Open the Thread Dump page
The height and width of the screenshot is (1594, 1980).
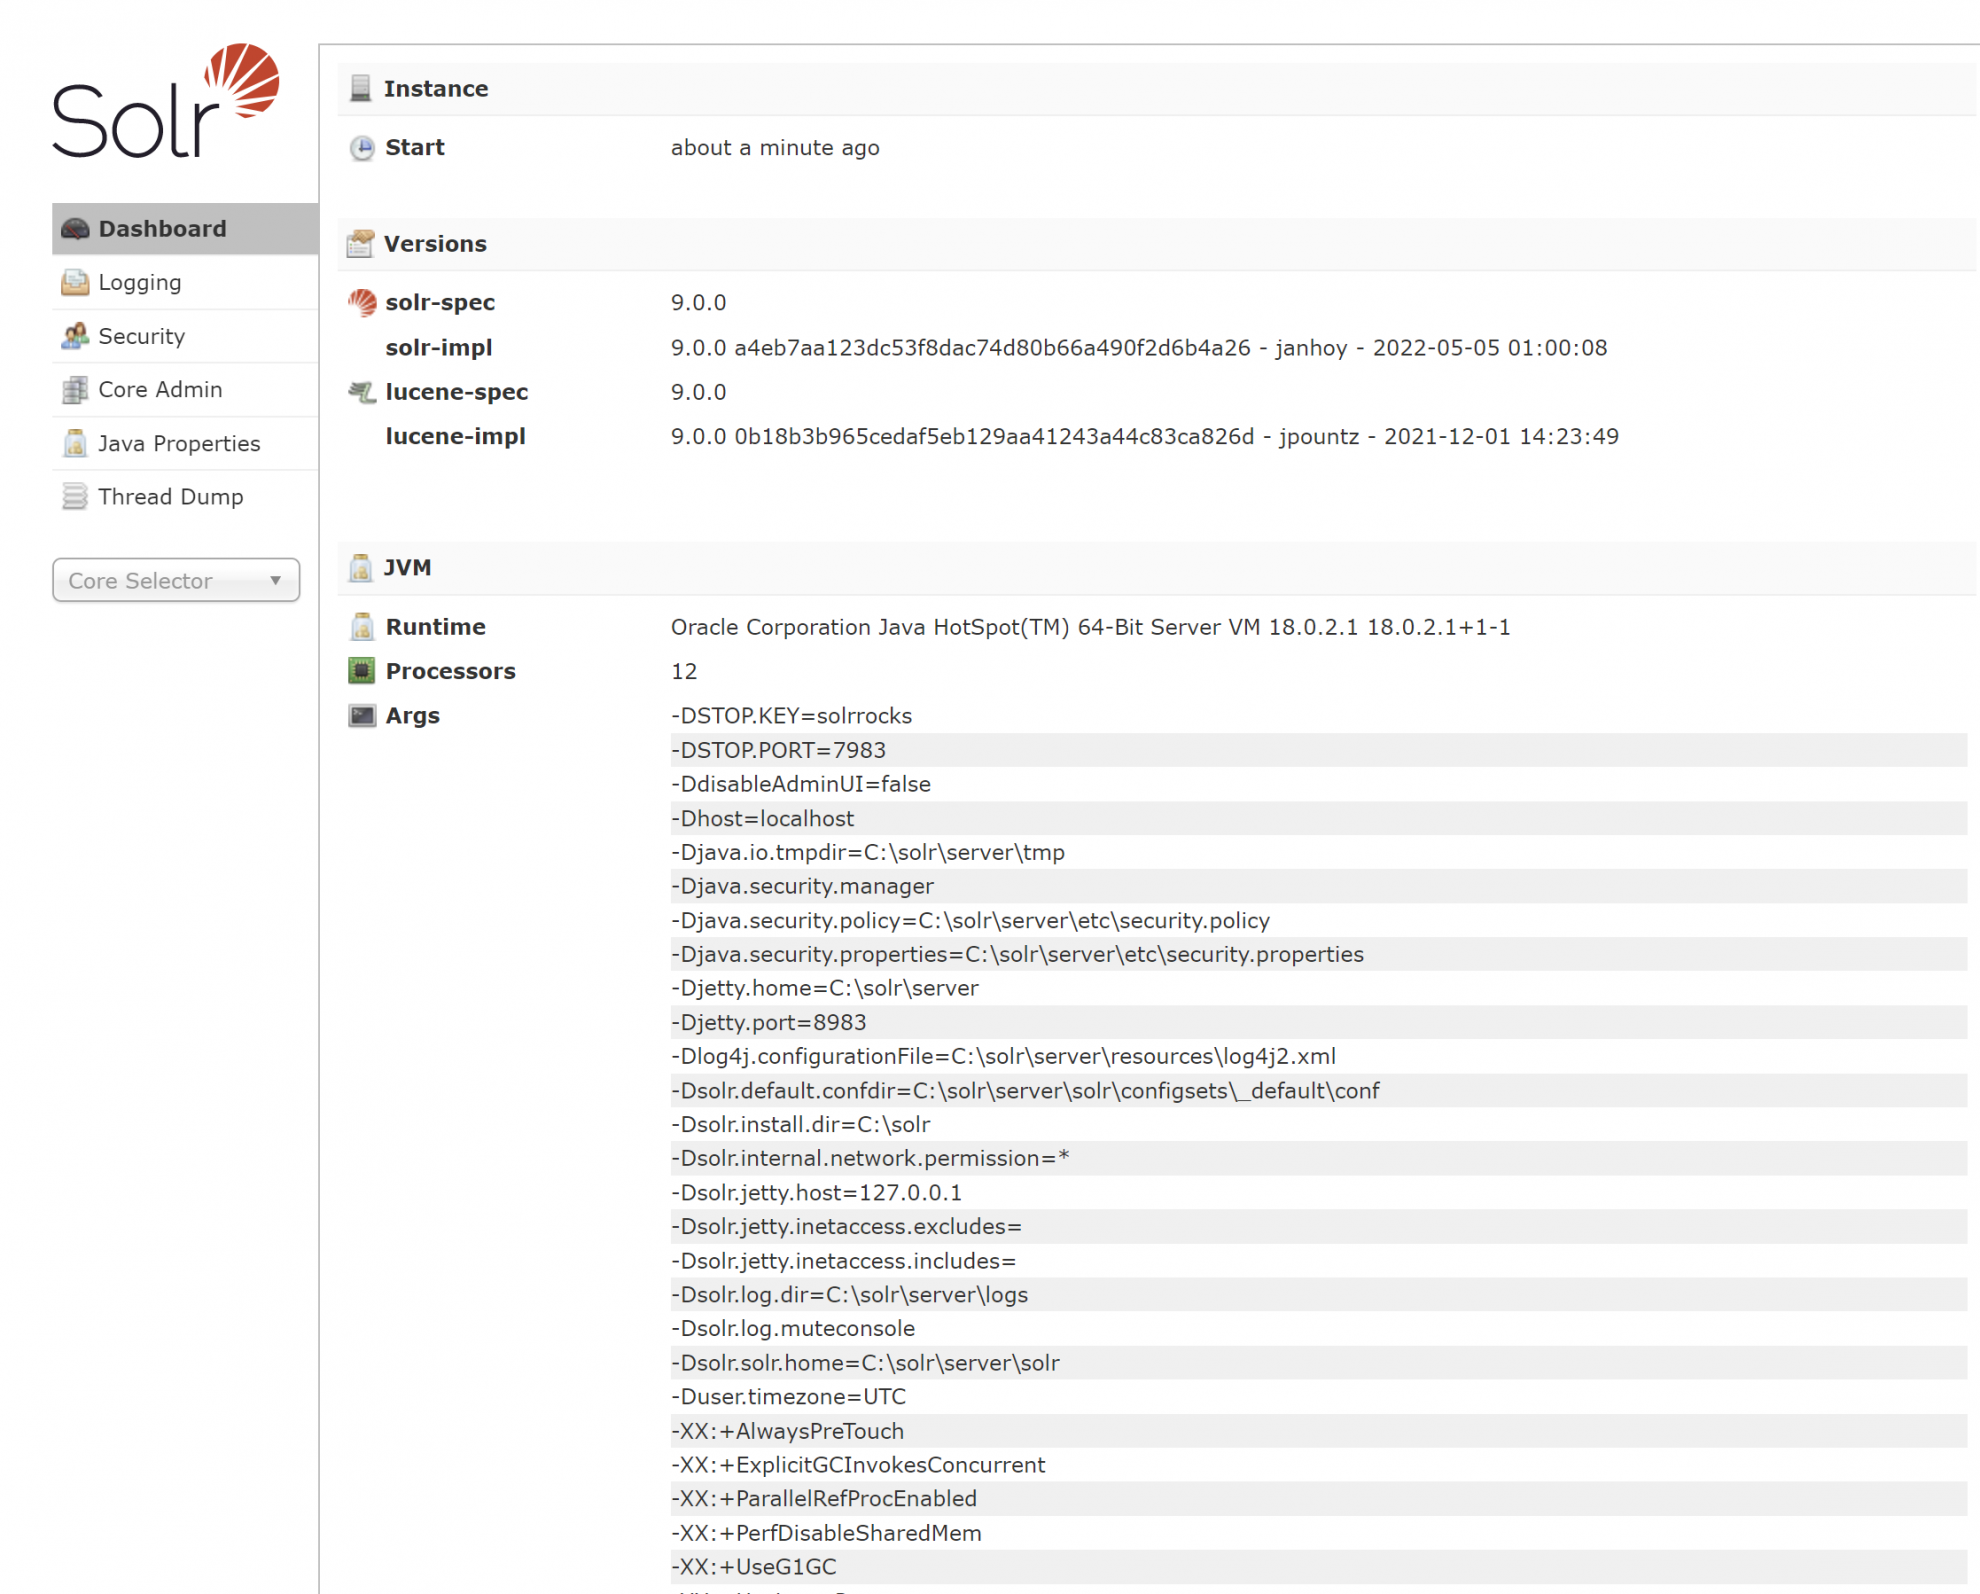pyautogui.click(x=170, y=496)
